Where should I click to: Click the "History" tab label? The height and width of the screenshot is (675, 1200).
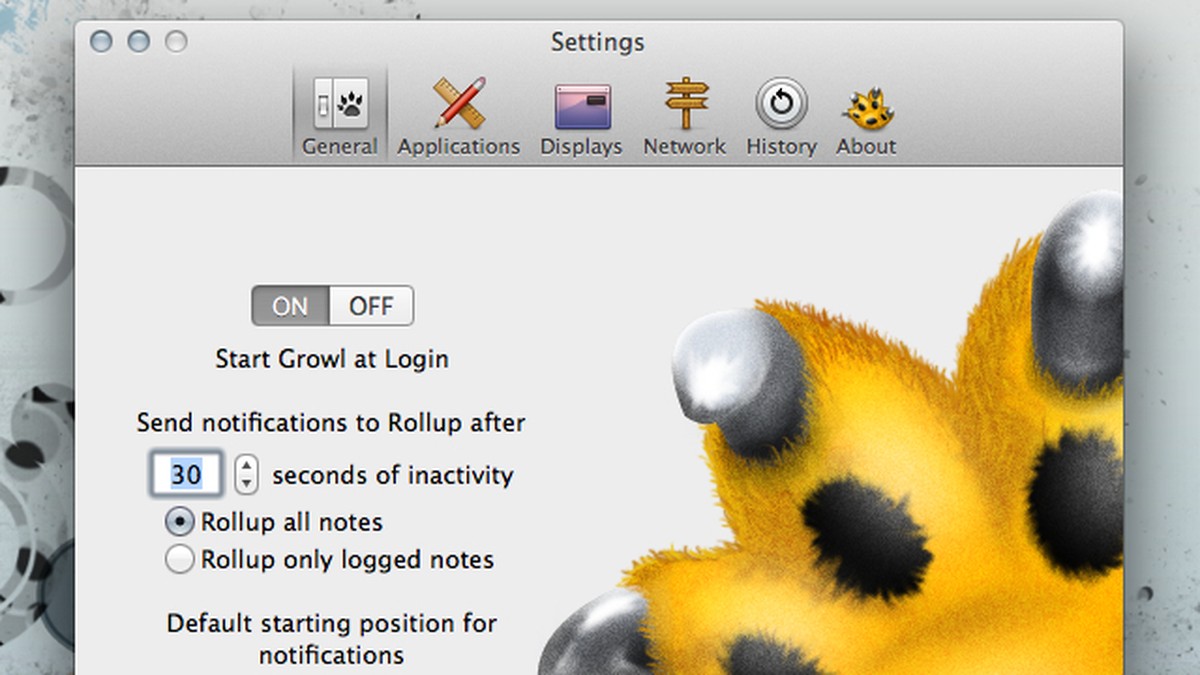pyautogui.click(x=780, y=146)
